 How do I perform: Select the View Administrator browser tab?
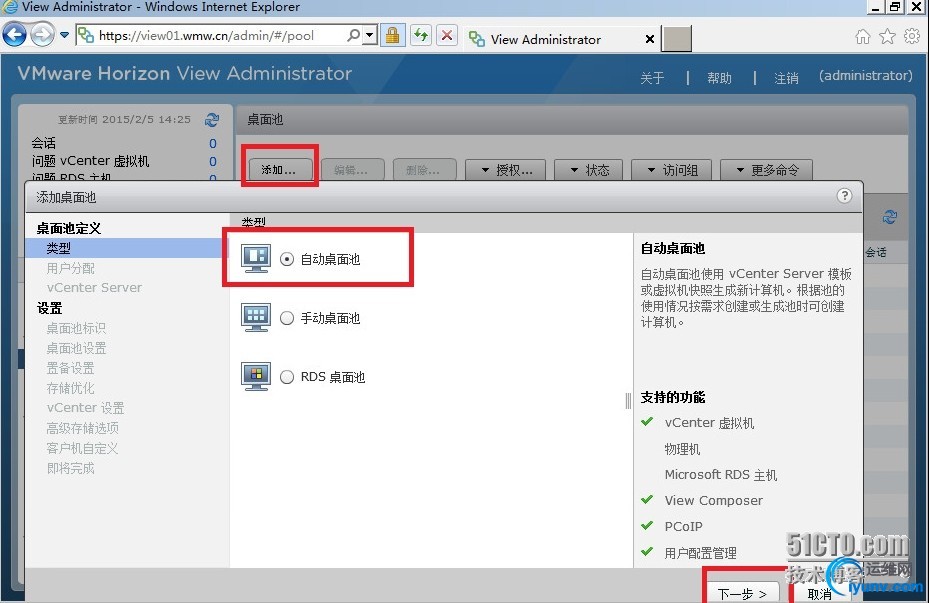[545, 39]
